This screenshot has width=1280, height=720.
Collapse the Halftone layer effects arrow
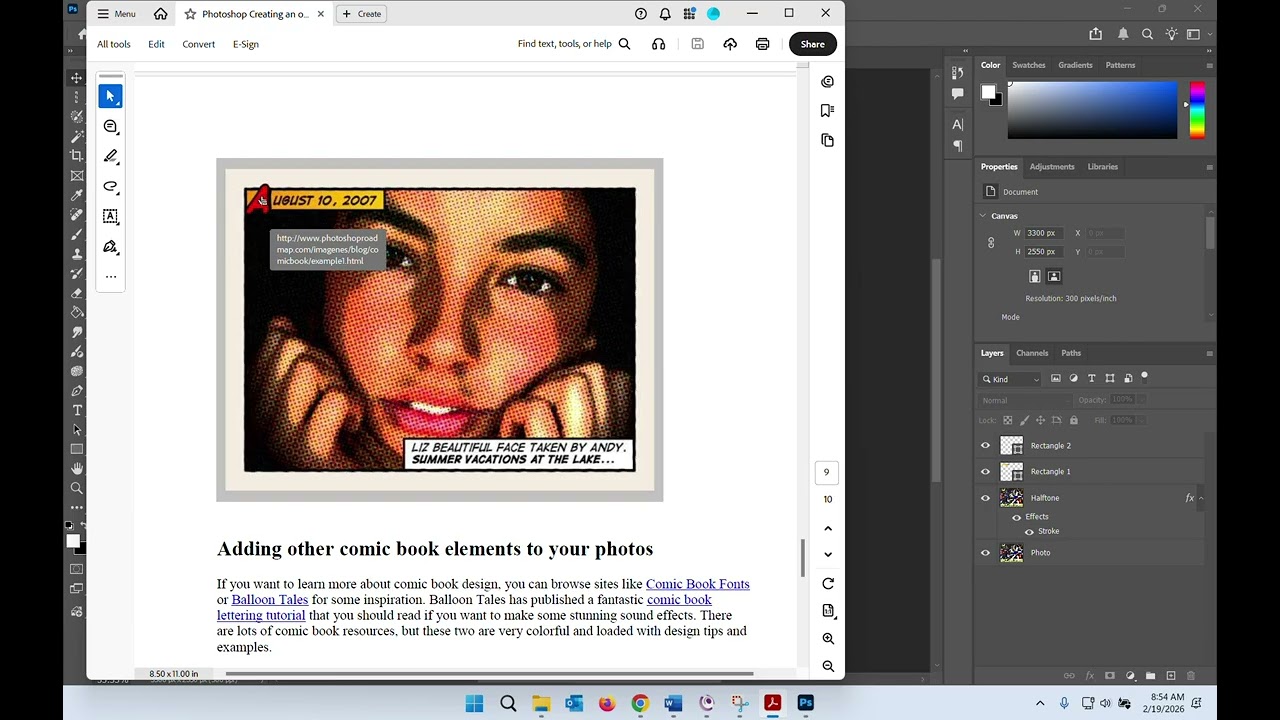coord(1200,498)
